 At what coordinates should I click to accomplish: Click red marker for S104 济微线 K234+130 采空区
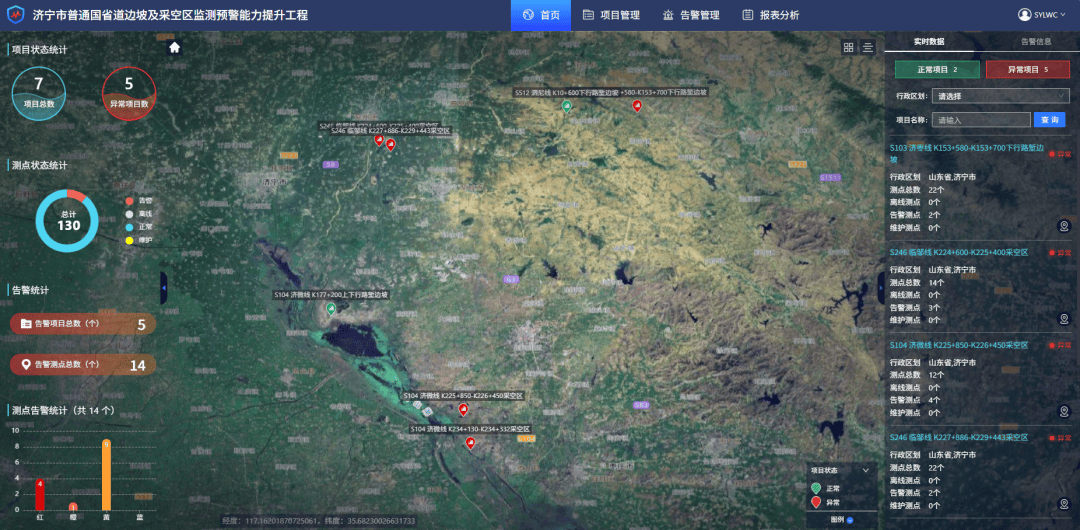(x=470, y=442)
